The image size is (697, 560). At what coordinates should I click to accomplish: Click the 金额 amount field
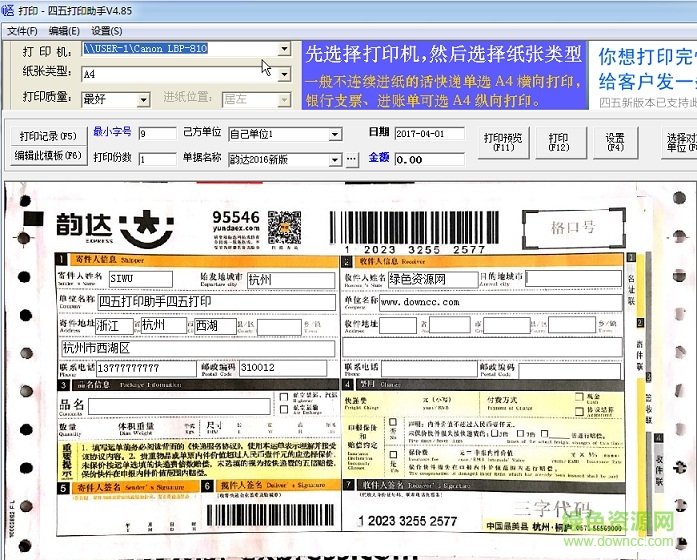[x=430, y=159]
